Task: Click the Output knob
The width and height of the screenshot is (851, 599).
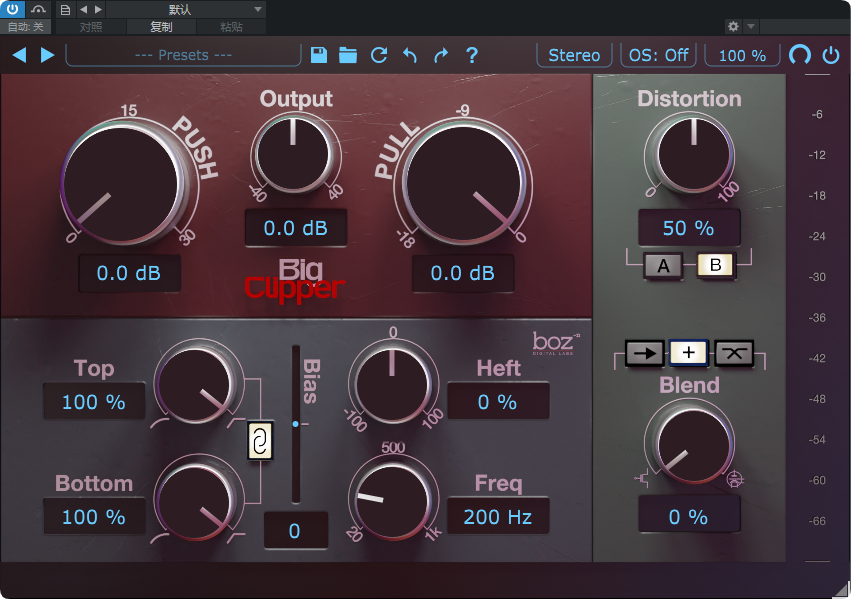Action: 293,154
